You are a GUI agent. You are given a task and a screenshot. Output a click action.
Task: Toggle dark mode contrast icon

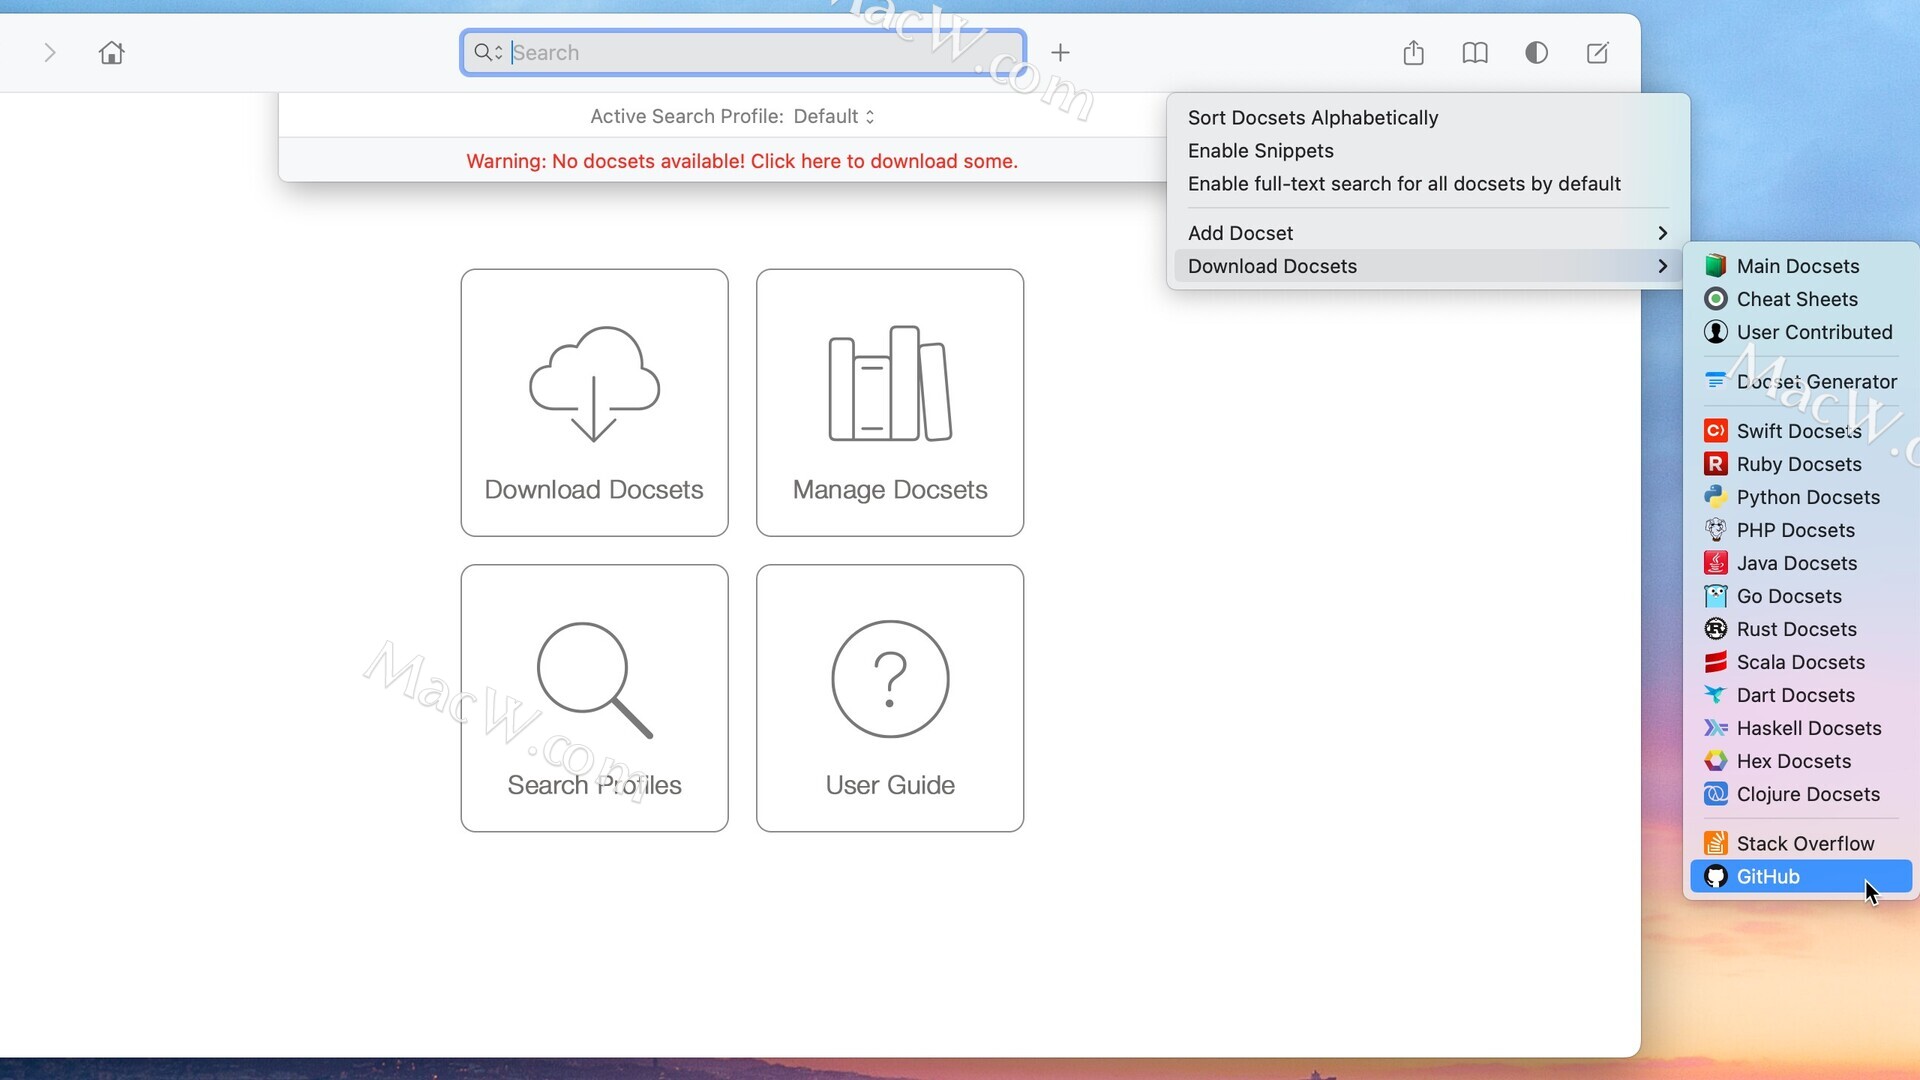1536,52
